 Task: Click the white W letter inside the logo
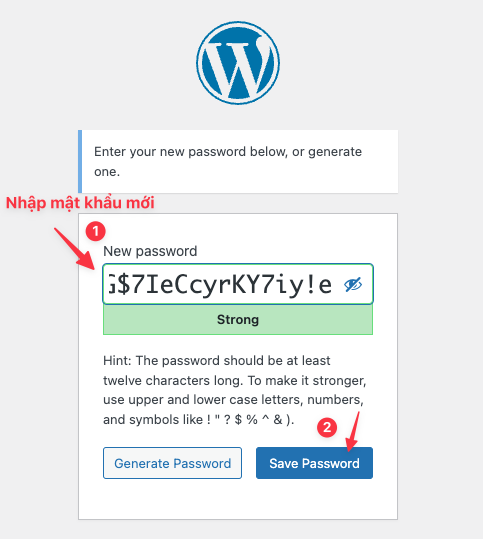[237, 64]
